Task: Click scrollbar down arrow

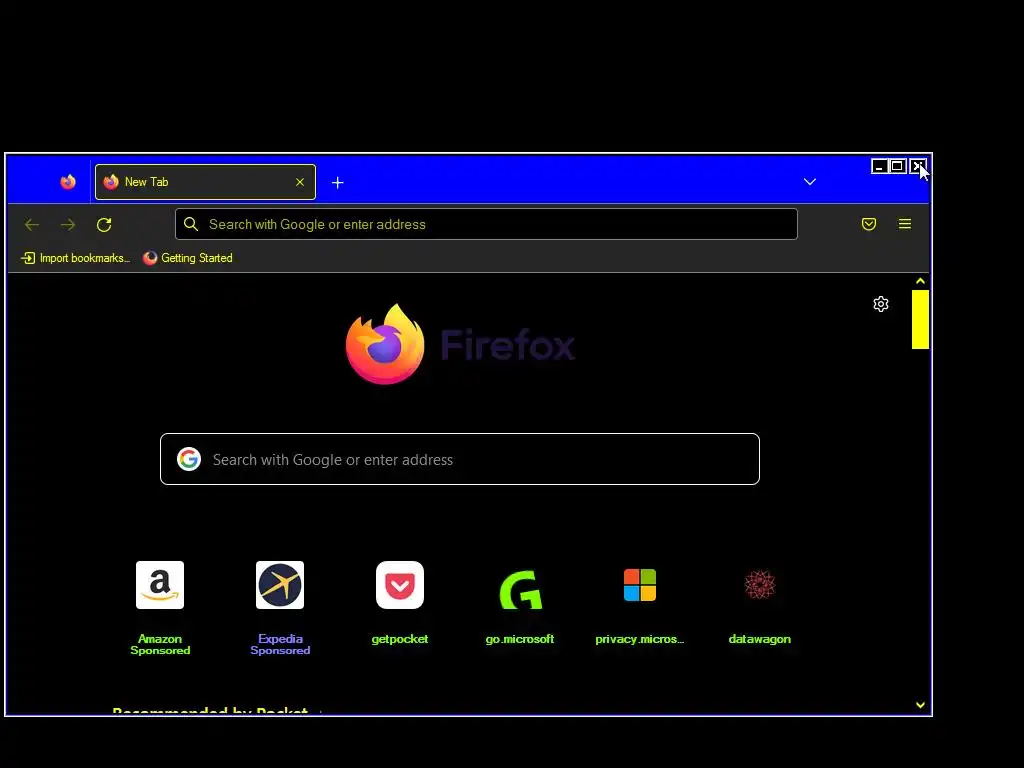Action: click(x=920, y=705)
